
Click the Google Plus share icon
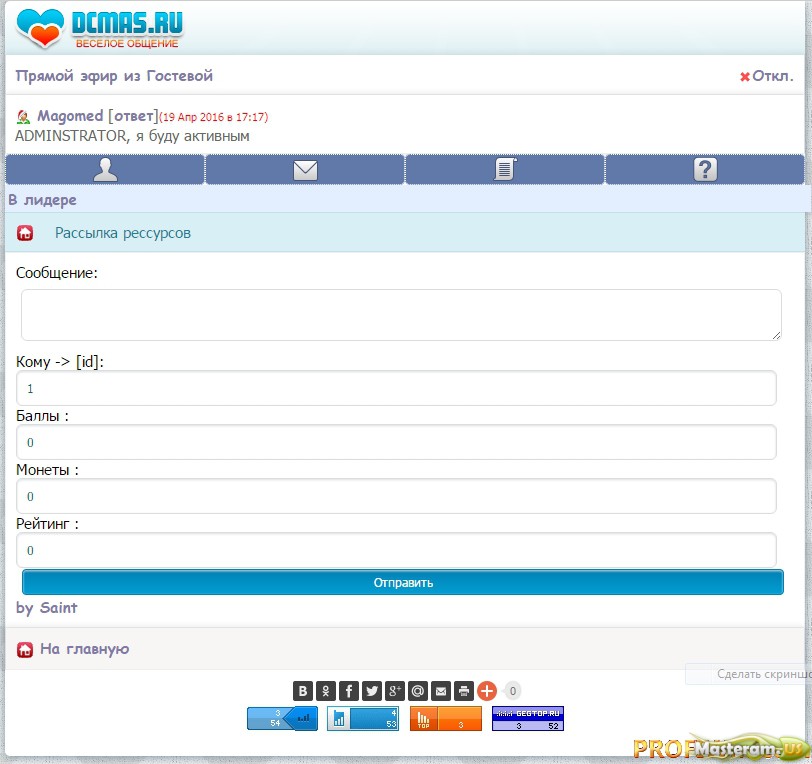pyautogui.click(x=395, y=691)
